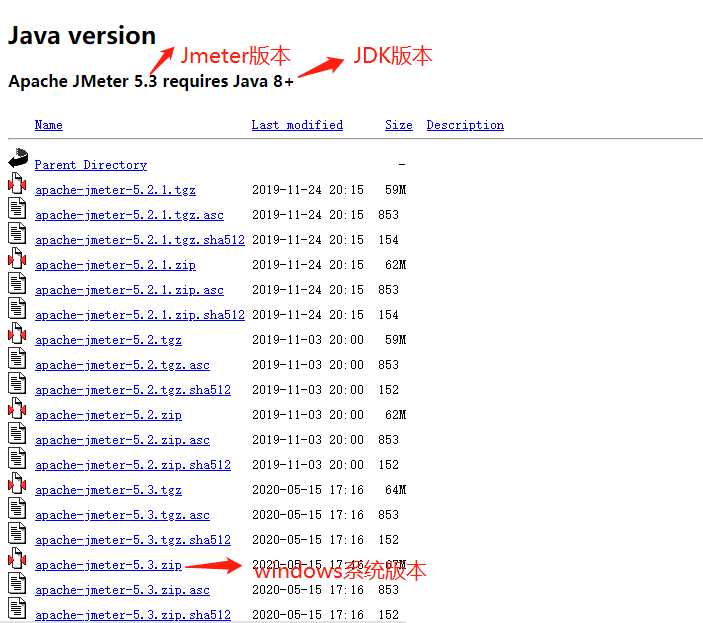Click the 'Java version' heading
The height and width of the screenshot is (623, 703).
(82, 35)
